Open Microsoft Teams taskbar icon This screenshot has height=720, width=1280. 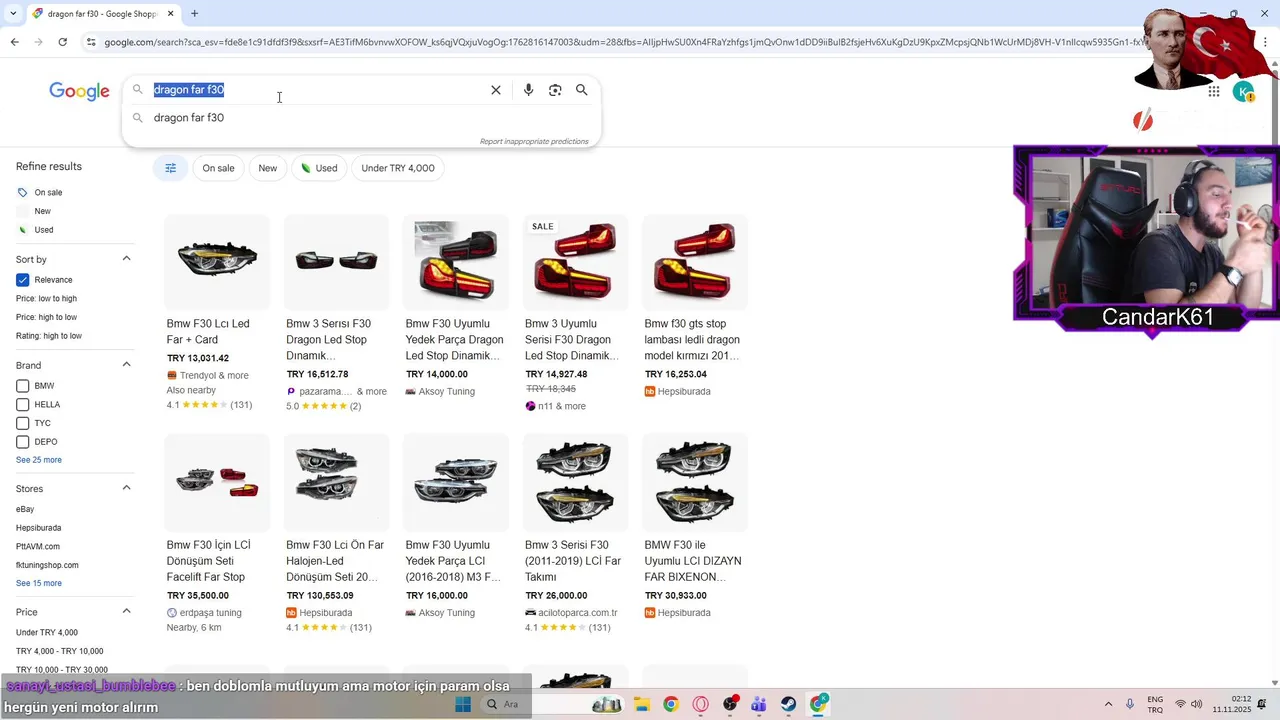click(x=759, y=704)
